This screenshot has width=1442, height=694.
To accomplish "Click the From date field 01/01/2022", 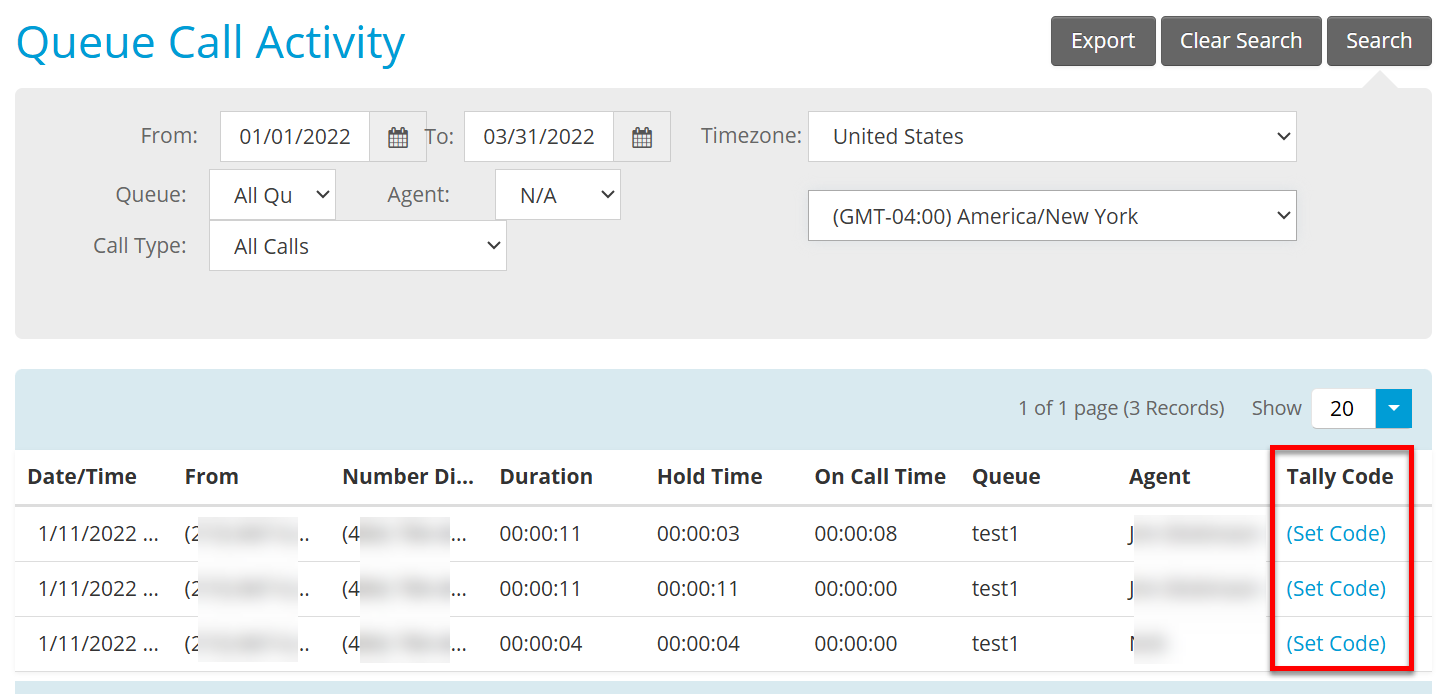I will point(295,137).
